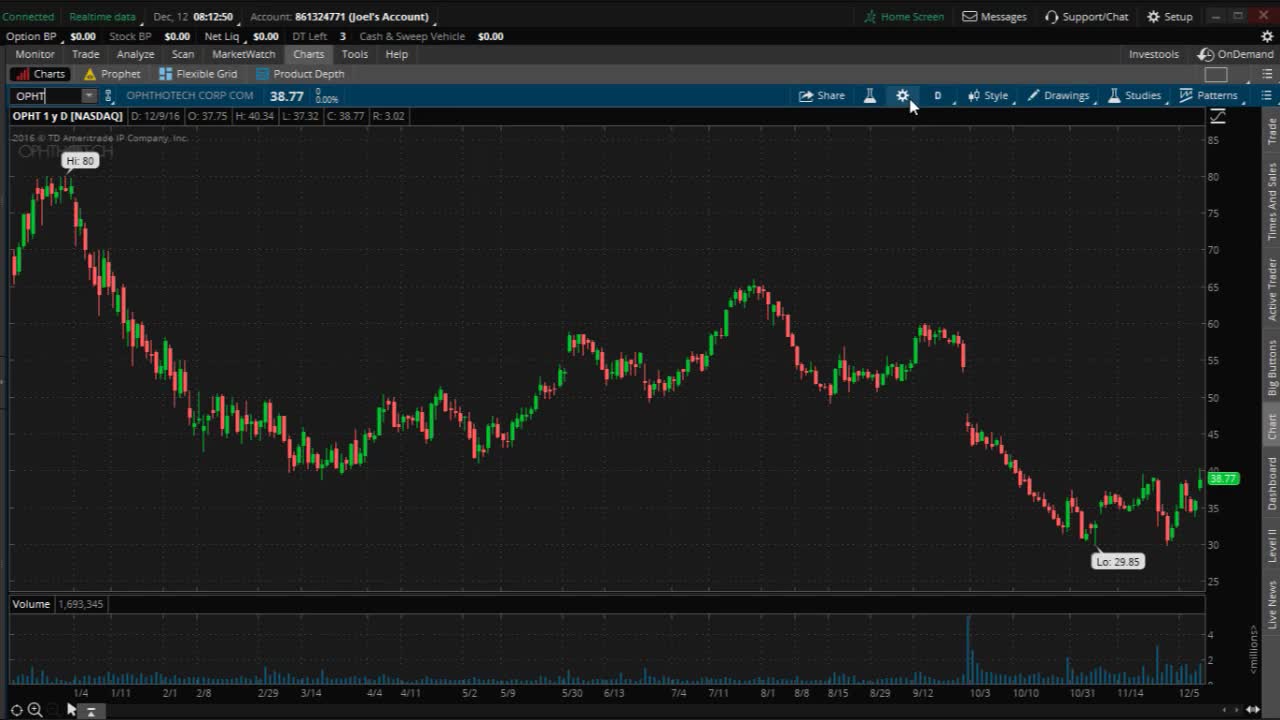Switch to the Trade tab
Screen dimensions: 1280x720
click(x=85, y=54)
